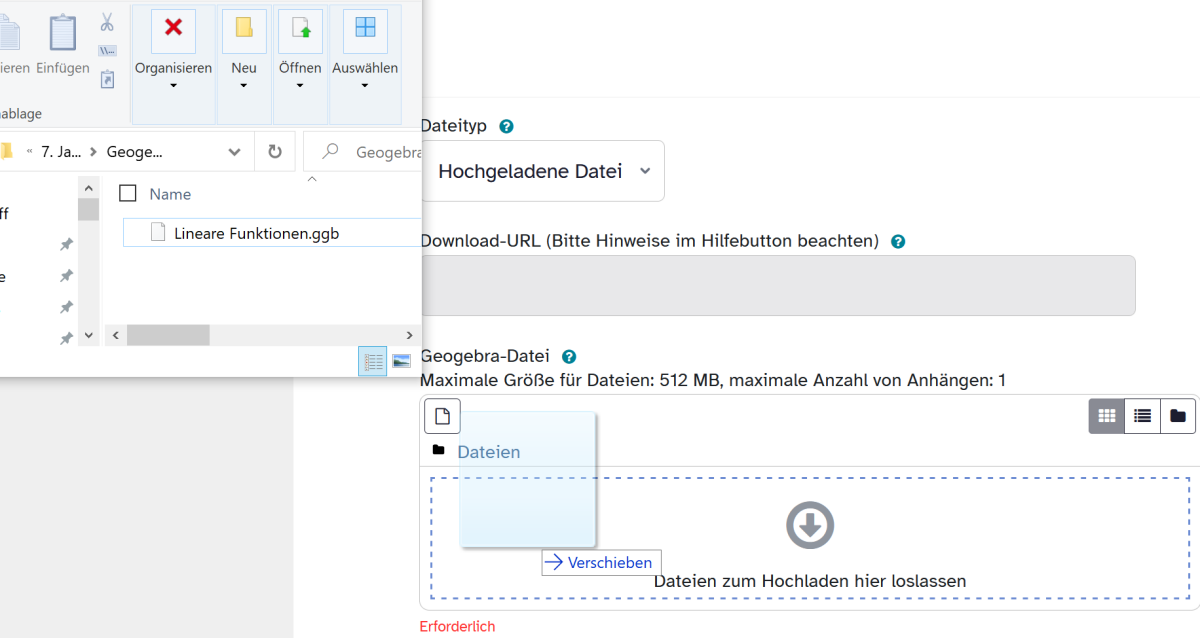Click the Geogebra search box in Explorer

coord(363,152)
